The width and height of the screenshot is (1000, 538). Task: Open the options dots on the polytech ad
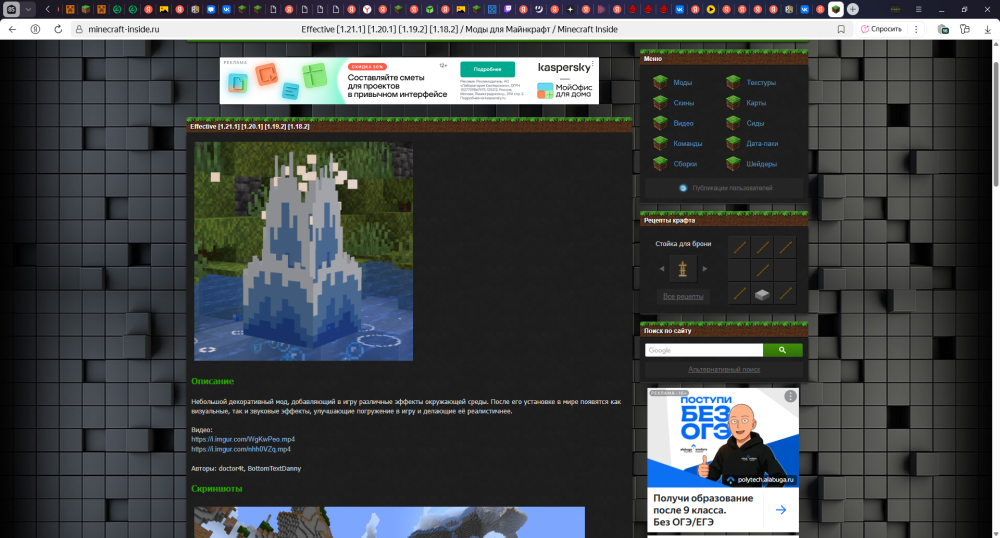(x=790, y=396)
